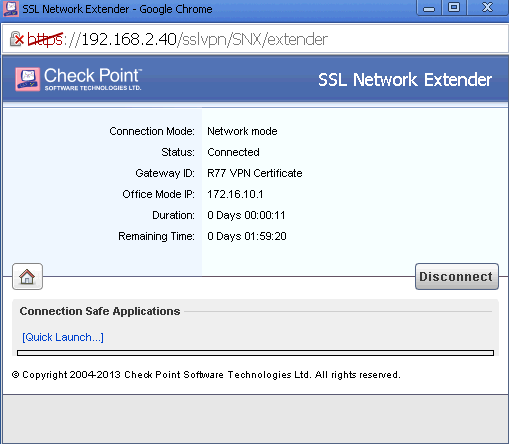This screenshot has height=444, width=509.
Task: Click the address bar URL field
Action: point(255,39)
